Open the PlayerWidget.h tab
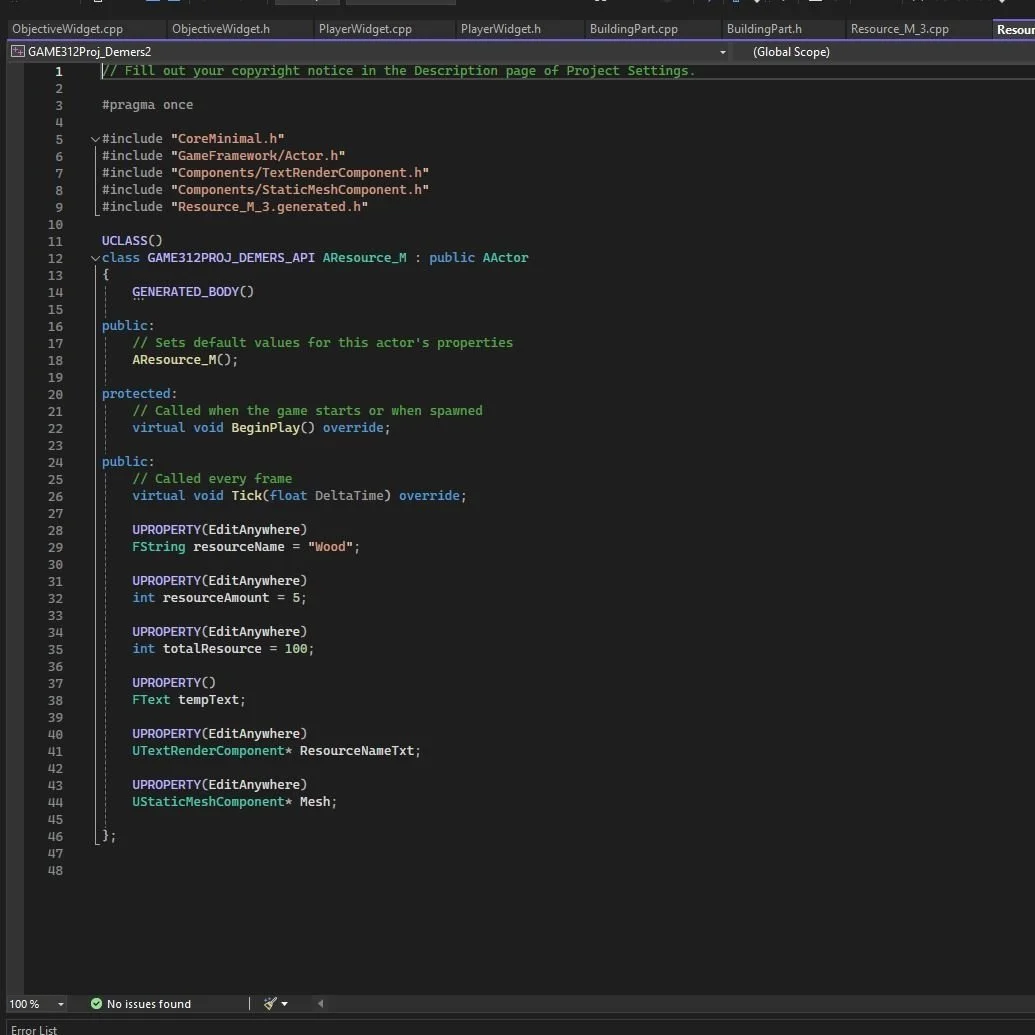Screen dimensions: 1035x1035 click(x=500, y=29)
